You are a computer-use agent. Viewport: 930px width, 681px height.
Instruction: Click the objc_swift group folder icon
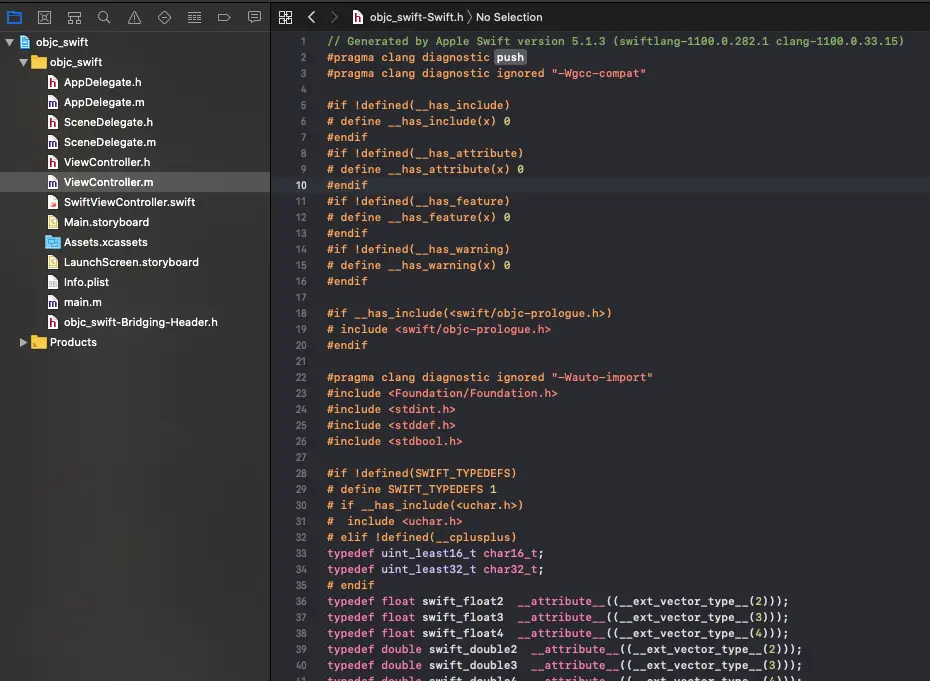click(39, 62)
